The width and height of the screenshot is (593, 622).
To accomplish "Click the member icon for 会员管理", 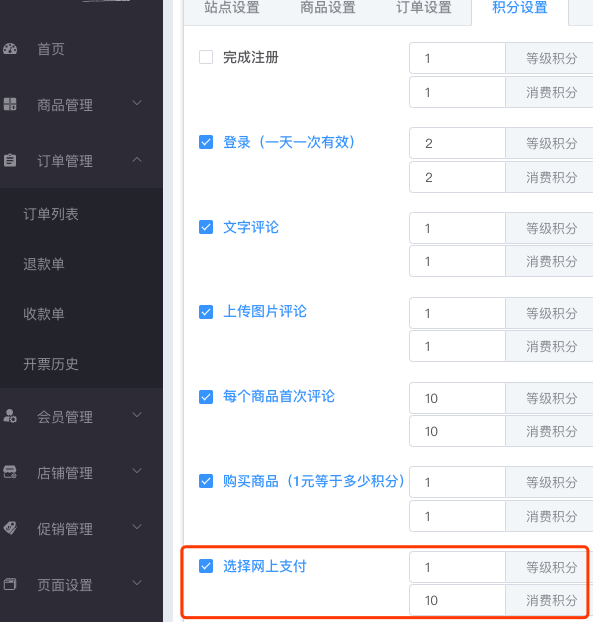I will (x=10, y=416).
